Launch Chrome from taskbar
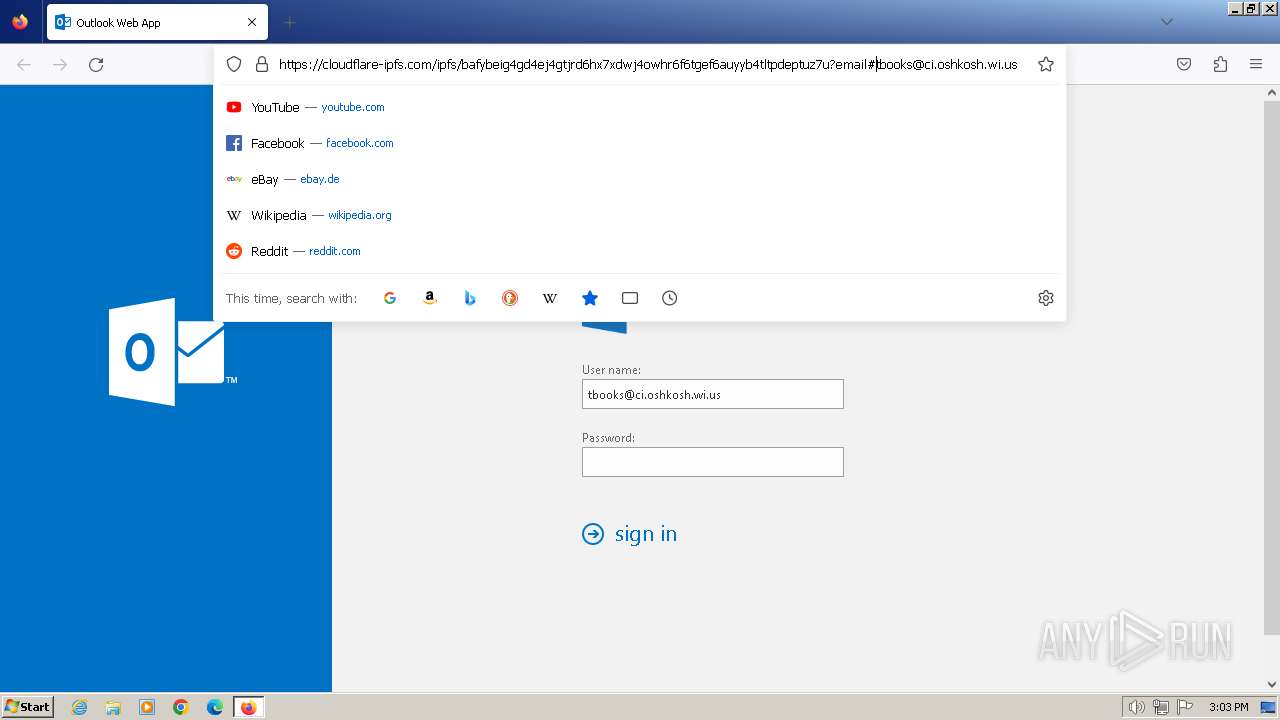The height and width of the screenshot is (720, 1280). pos(181,707)
